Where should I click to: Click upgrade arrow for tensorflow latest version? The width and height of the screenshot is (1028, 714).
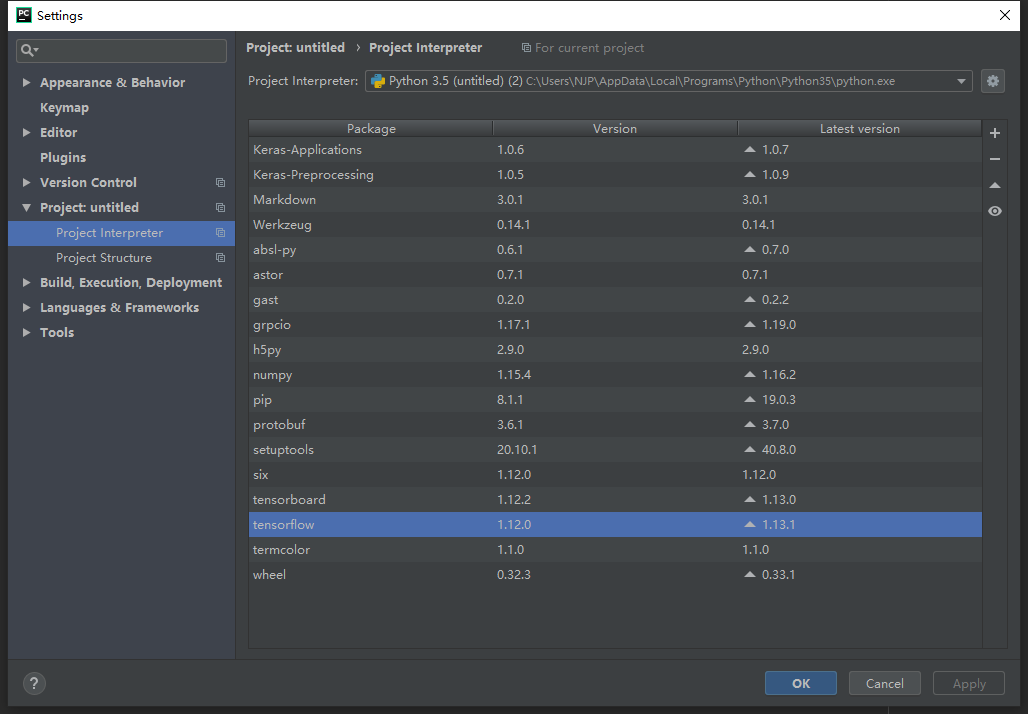coord(749,525)
